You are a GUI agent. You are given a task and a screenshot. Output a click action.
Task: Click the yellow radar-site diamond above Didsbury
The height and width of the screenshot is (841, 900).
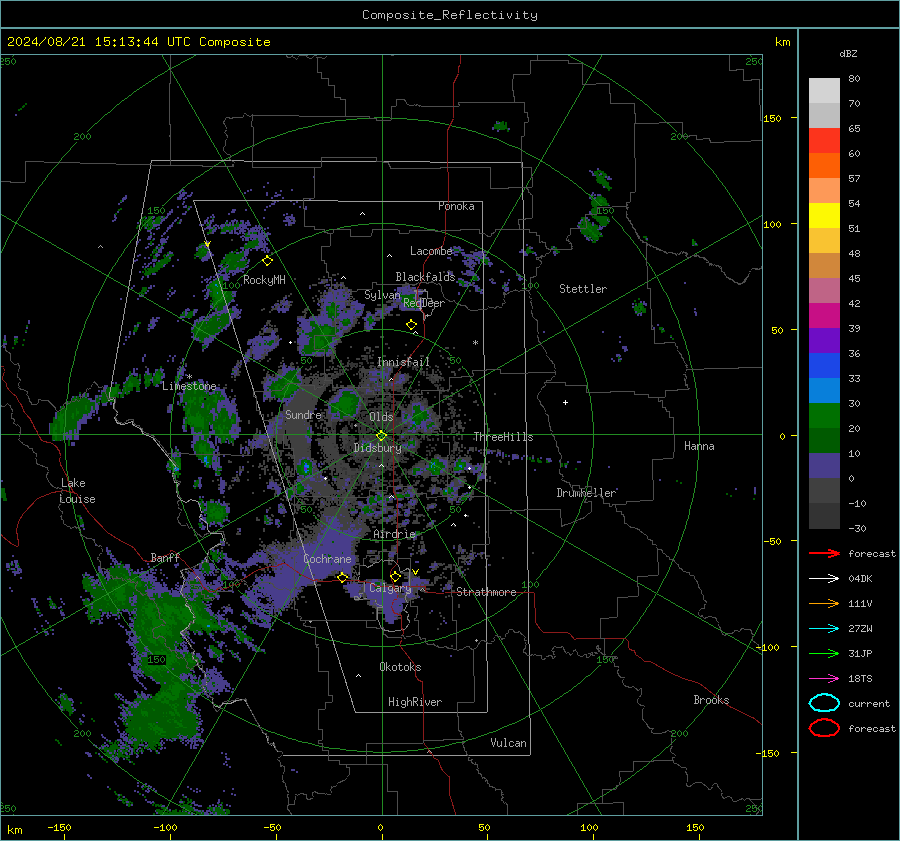[381, 436]
